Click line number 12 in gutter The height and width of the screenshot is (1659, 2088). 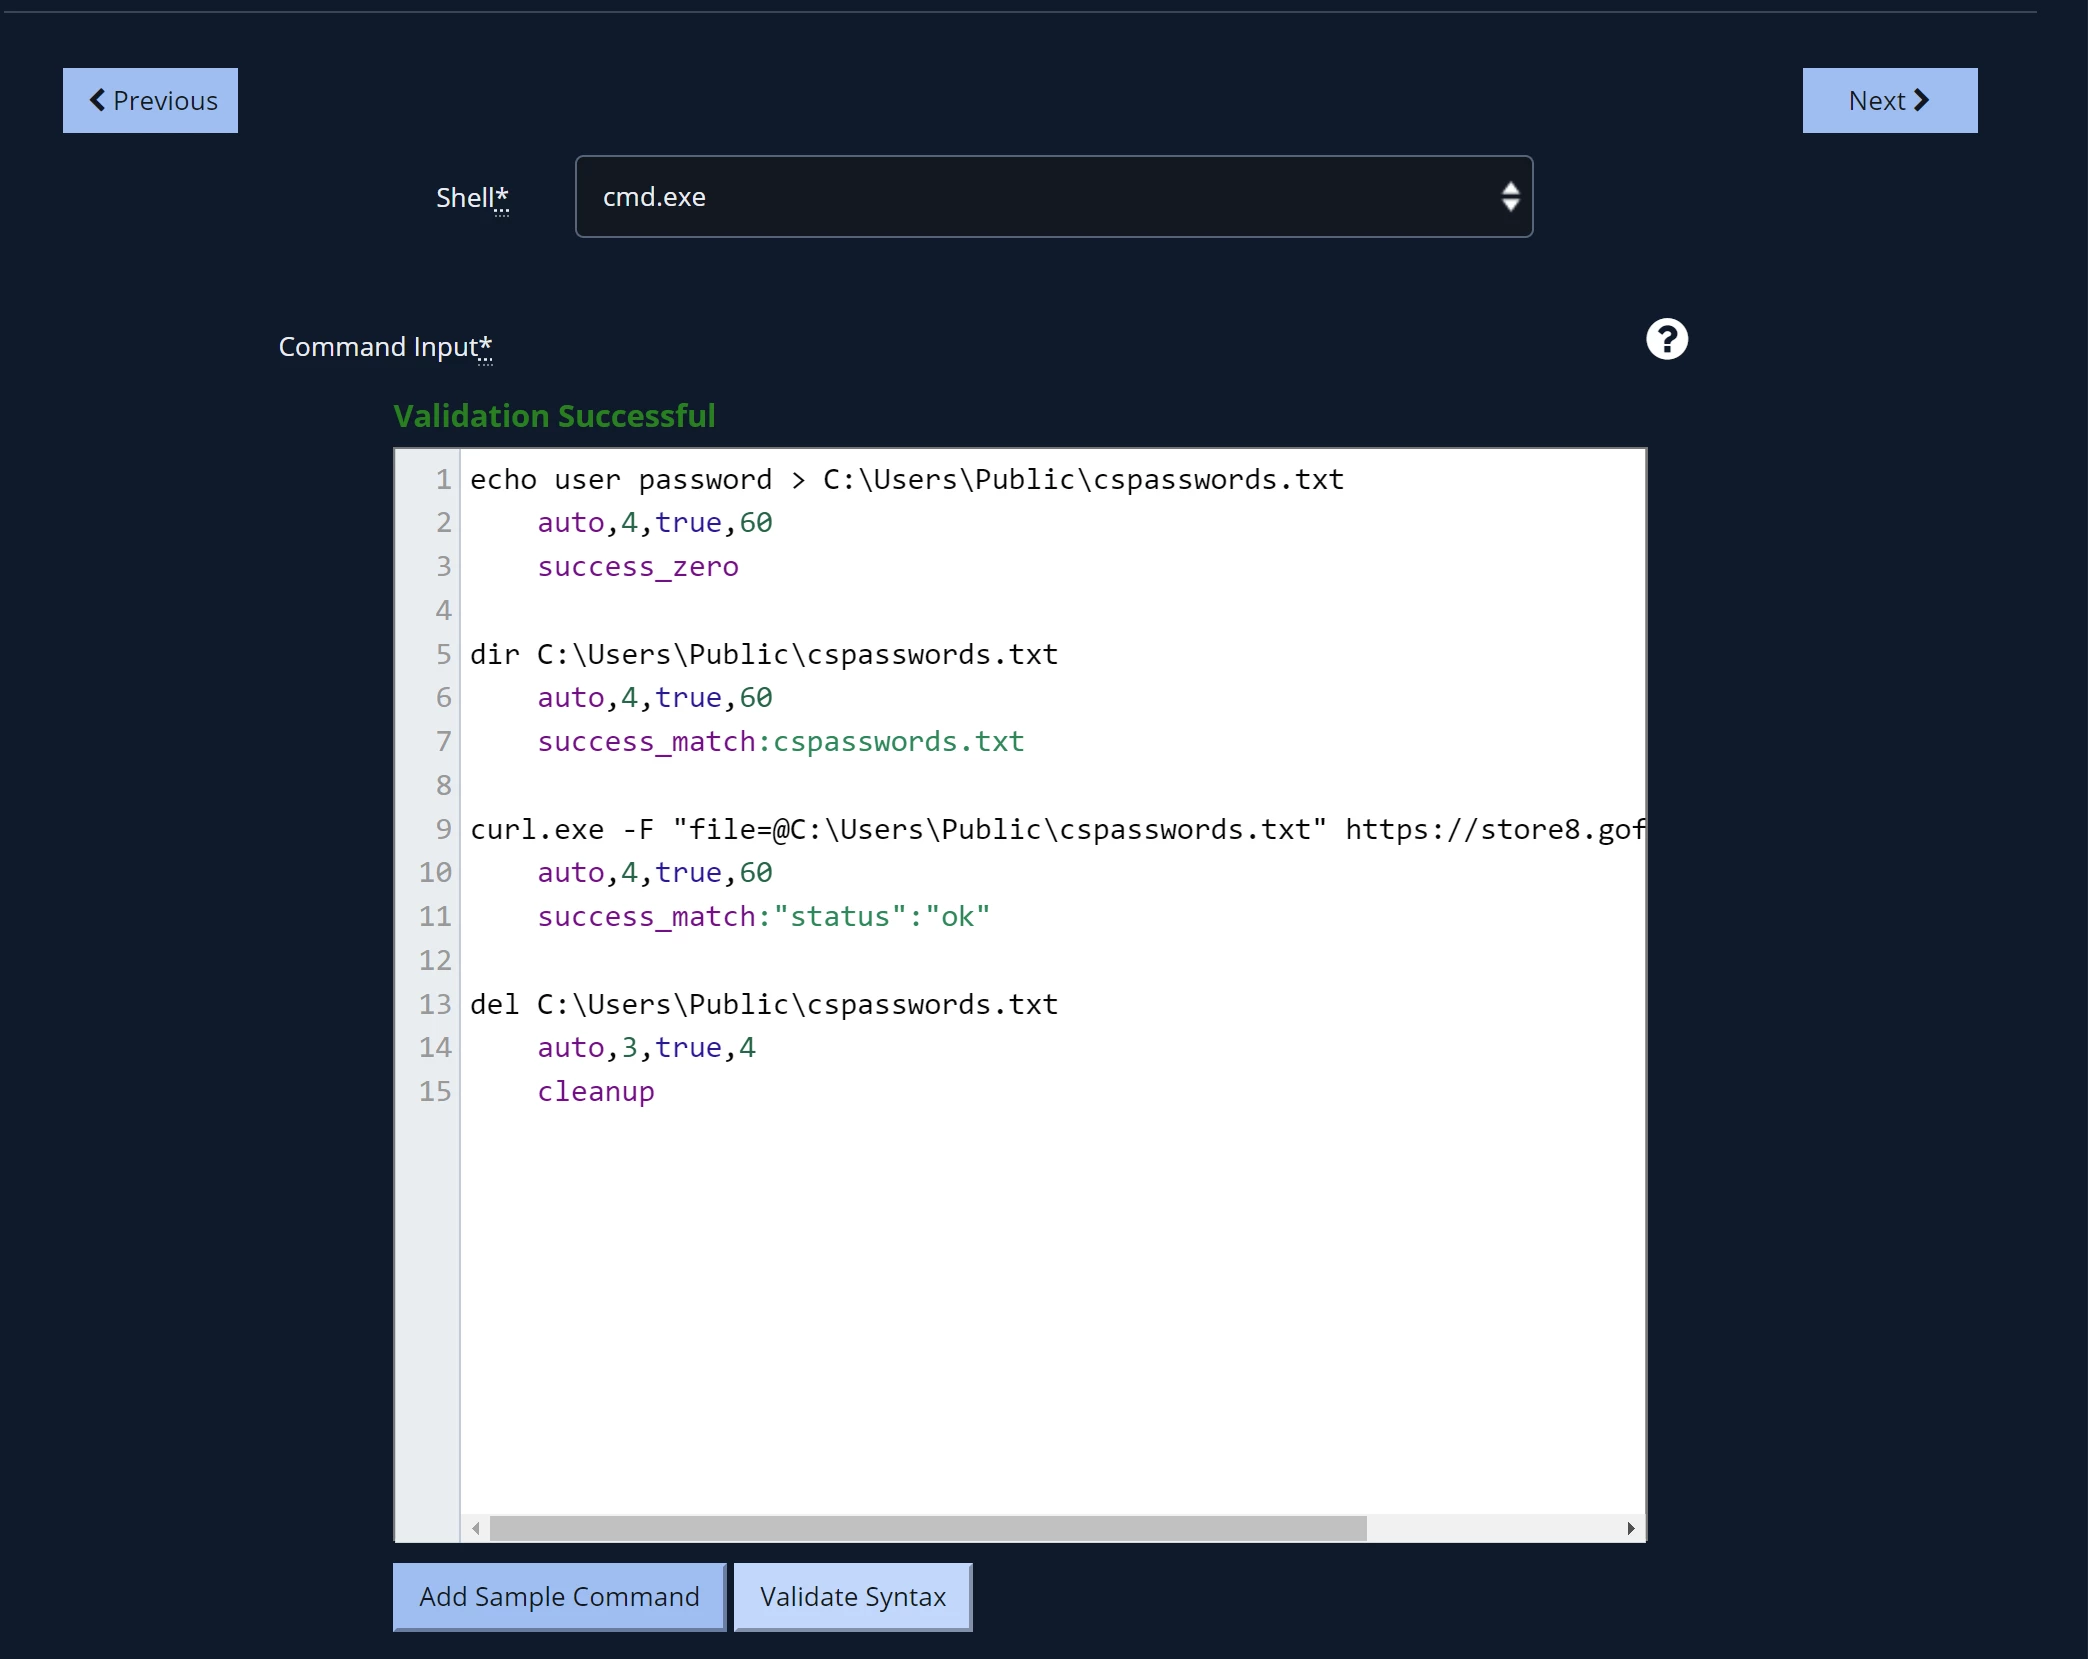pos(435,960)
